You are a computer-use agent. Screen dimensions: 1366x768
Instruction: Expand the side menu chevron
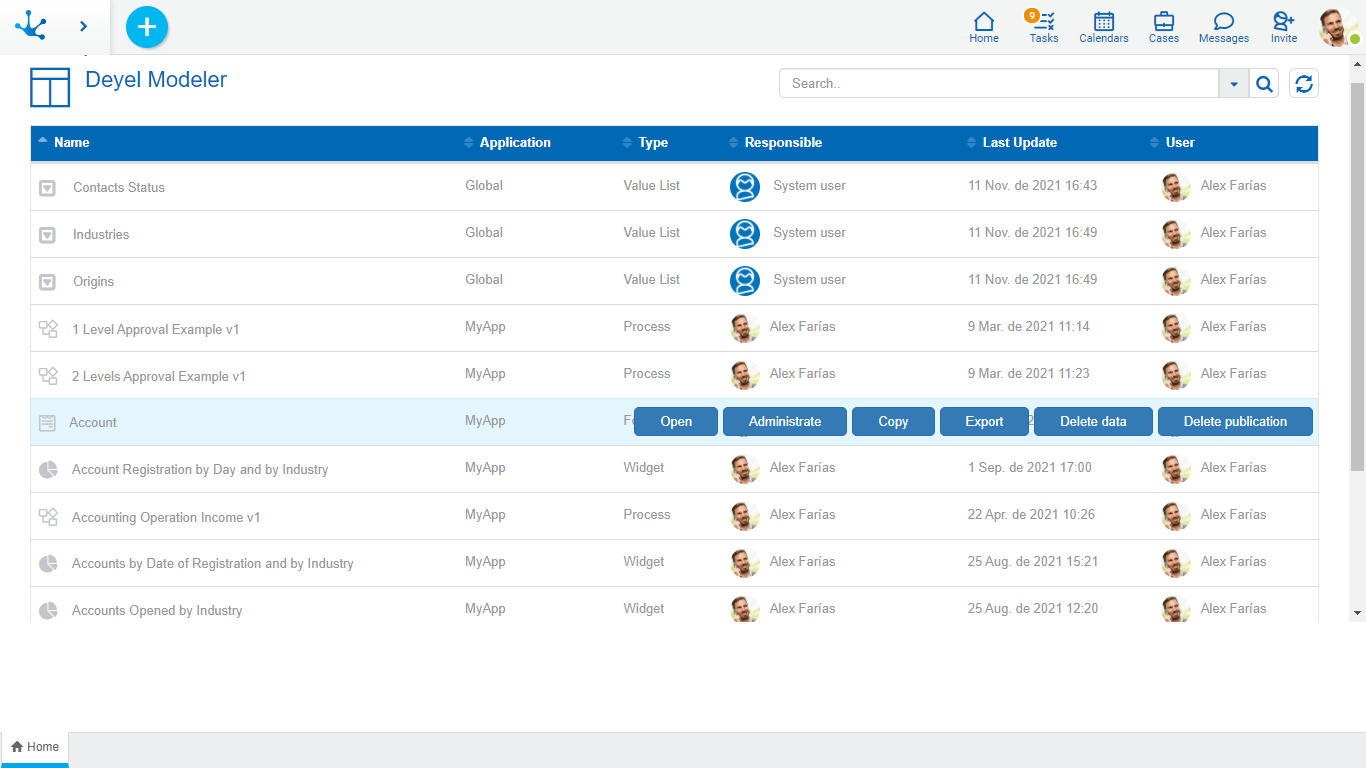[x=84, y=27]
